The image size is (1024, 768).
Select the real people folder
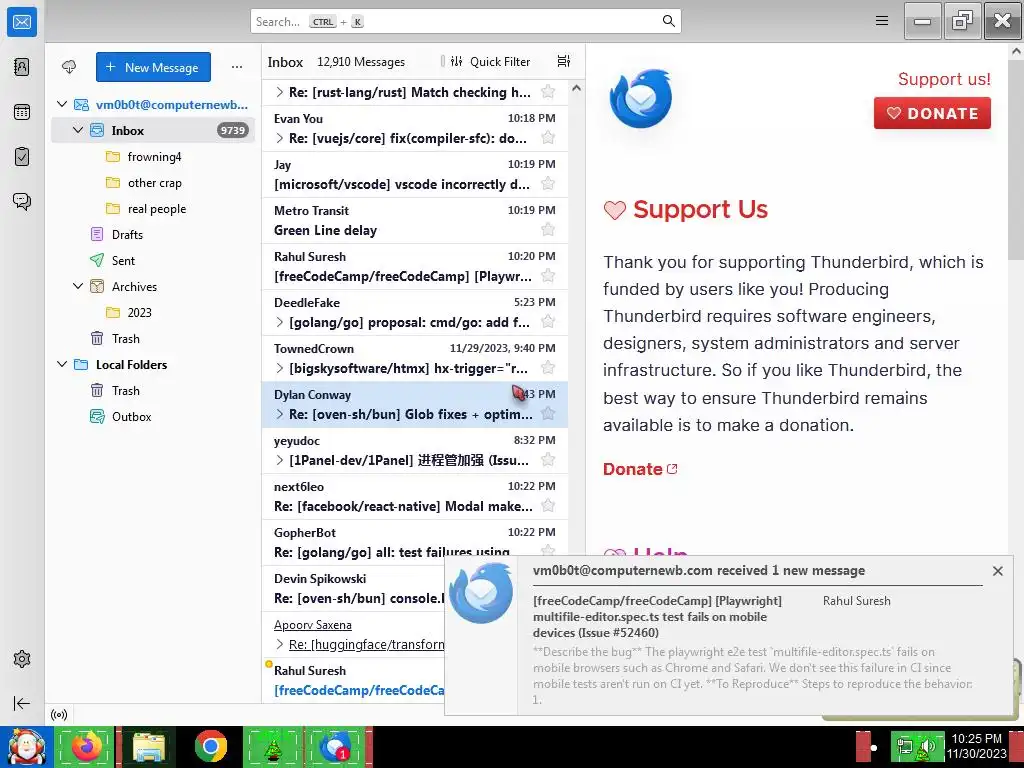(154, 209)
